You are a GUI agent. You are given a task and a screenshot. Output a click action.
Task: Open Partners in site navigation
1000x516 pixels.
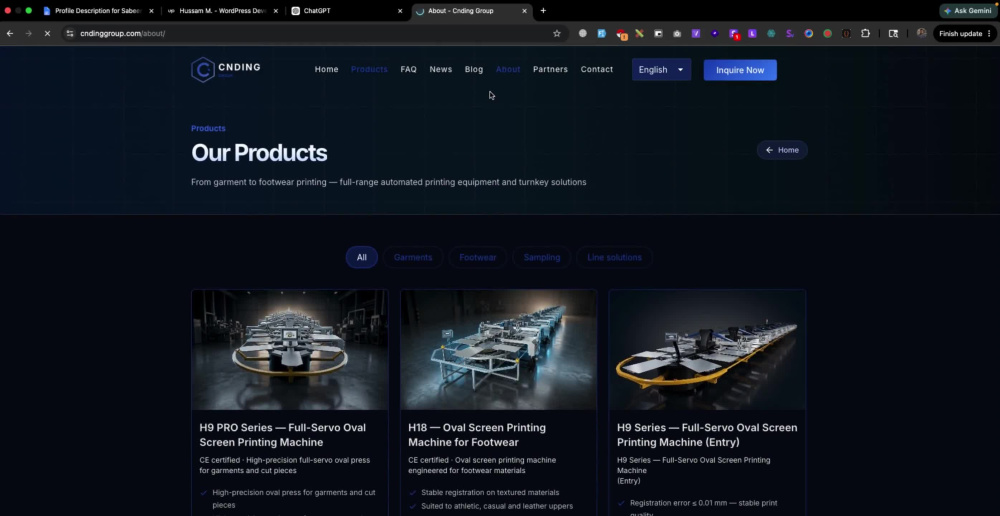550,70
